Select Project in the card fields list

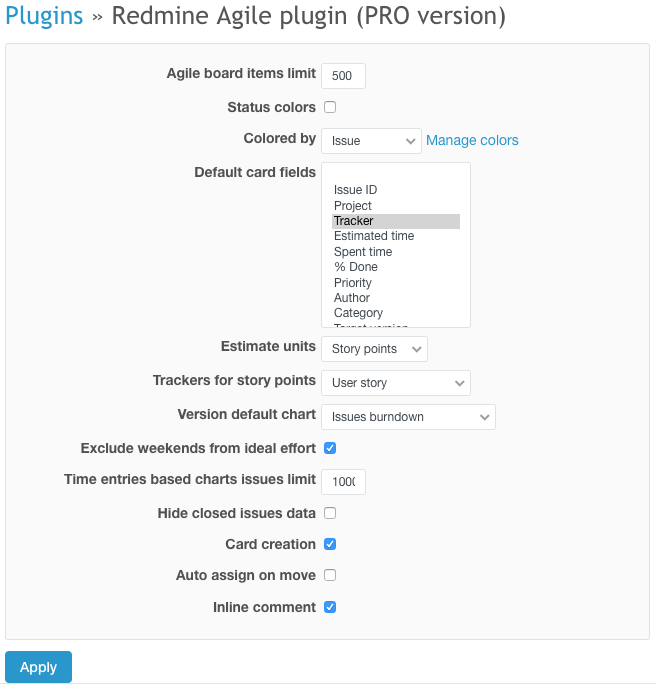click(353, 206)
